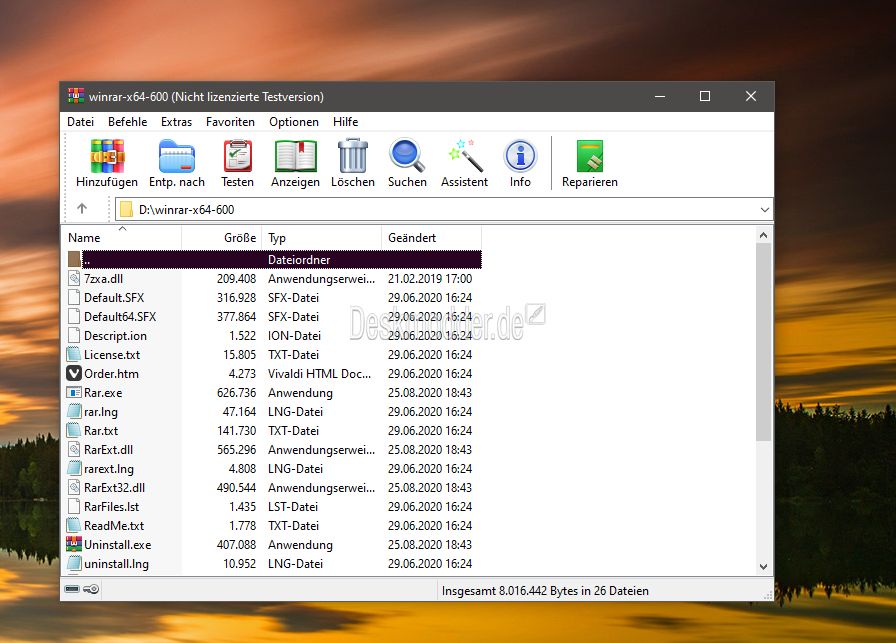
Task: Click Vivaldi HTML Doc... type cell
Action: tap(319, 374)
